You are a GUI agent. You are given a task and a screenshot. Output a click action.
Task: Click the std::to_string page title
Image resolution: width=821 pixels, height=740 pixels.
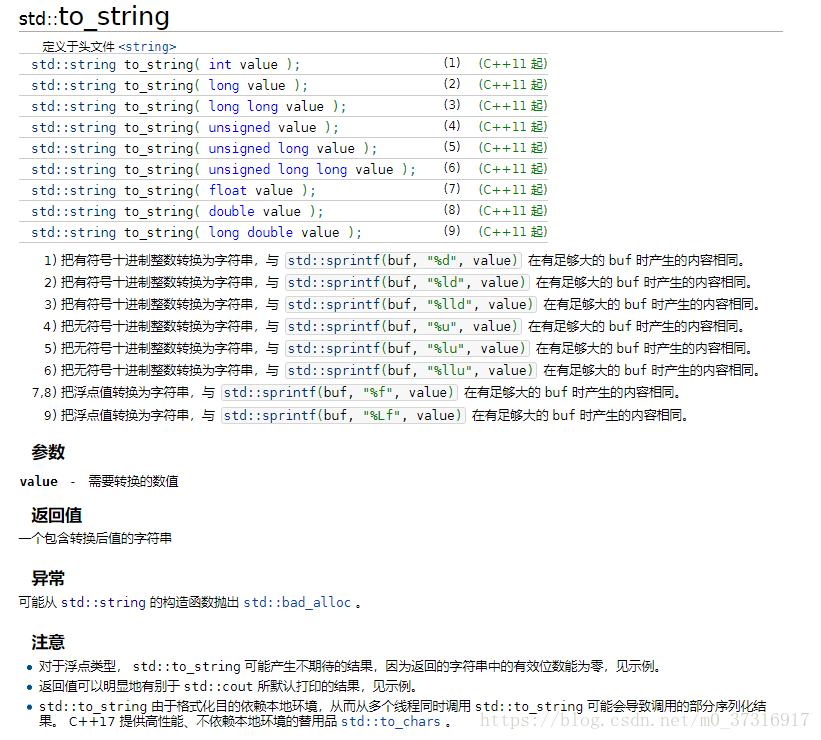[94, 16]
